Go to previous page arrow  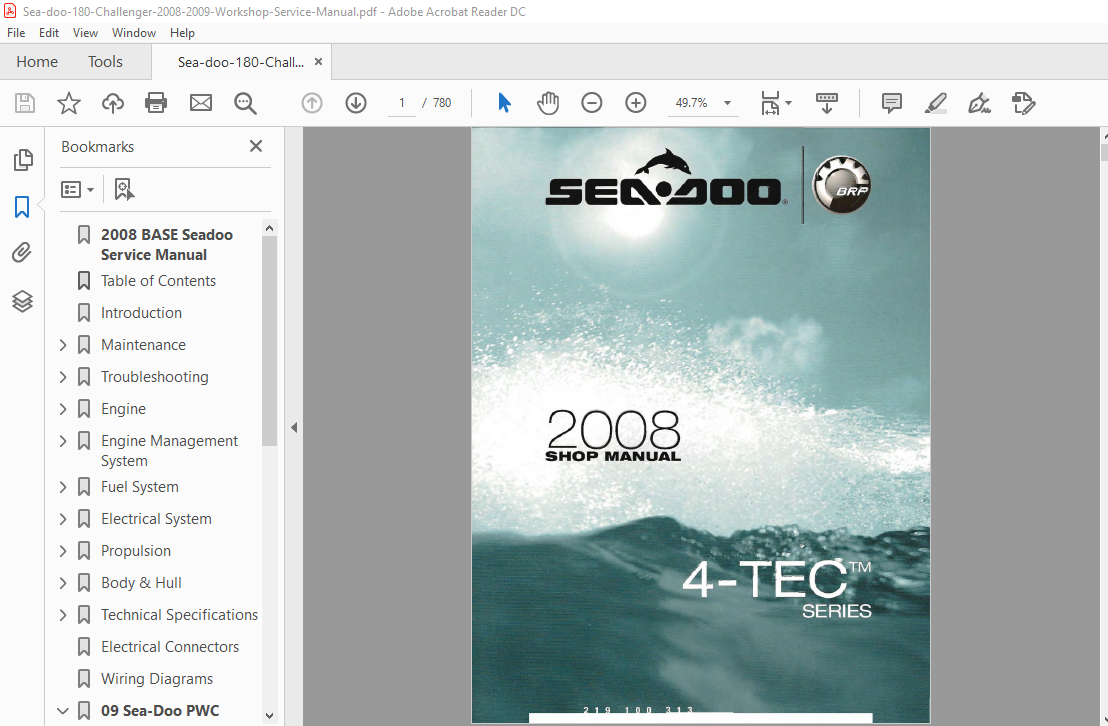pos(312,103)
